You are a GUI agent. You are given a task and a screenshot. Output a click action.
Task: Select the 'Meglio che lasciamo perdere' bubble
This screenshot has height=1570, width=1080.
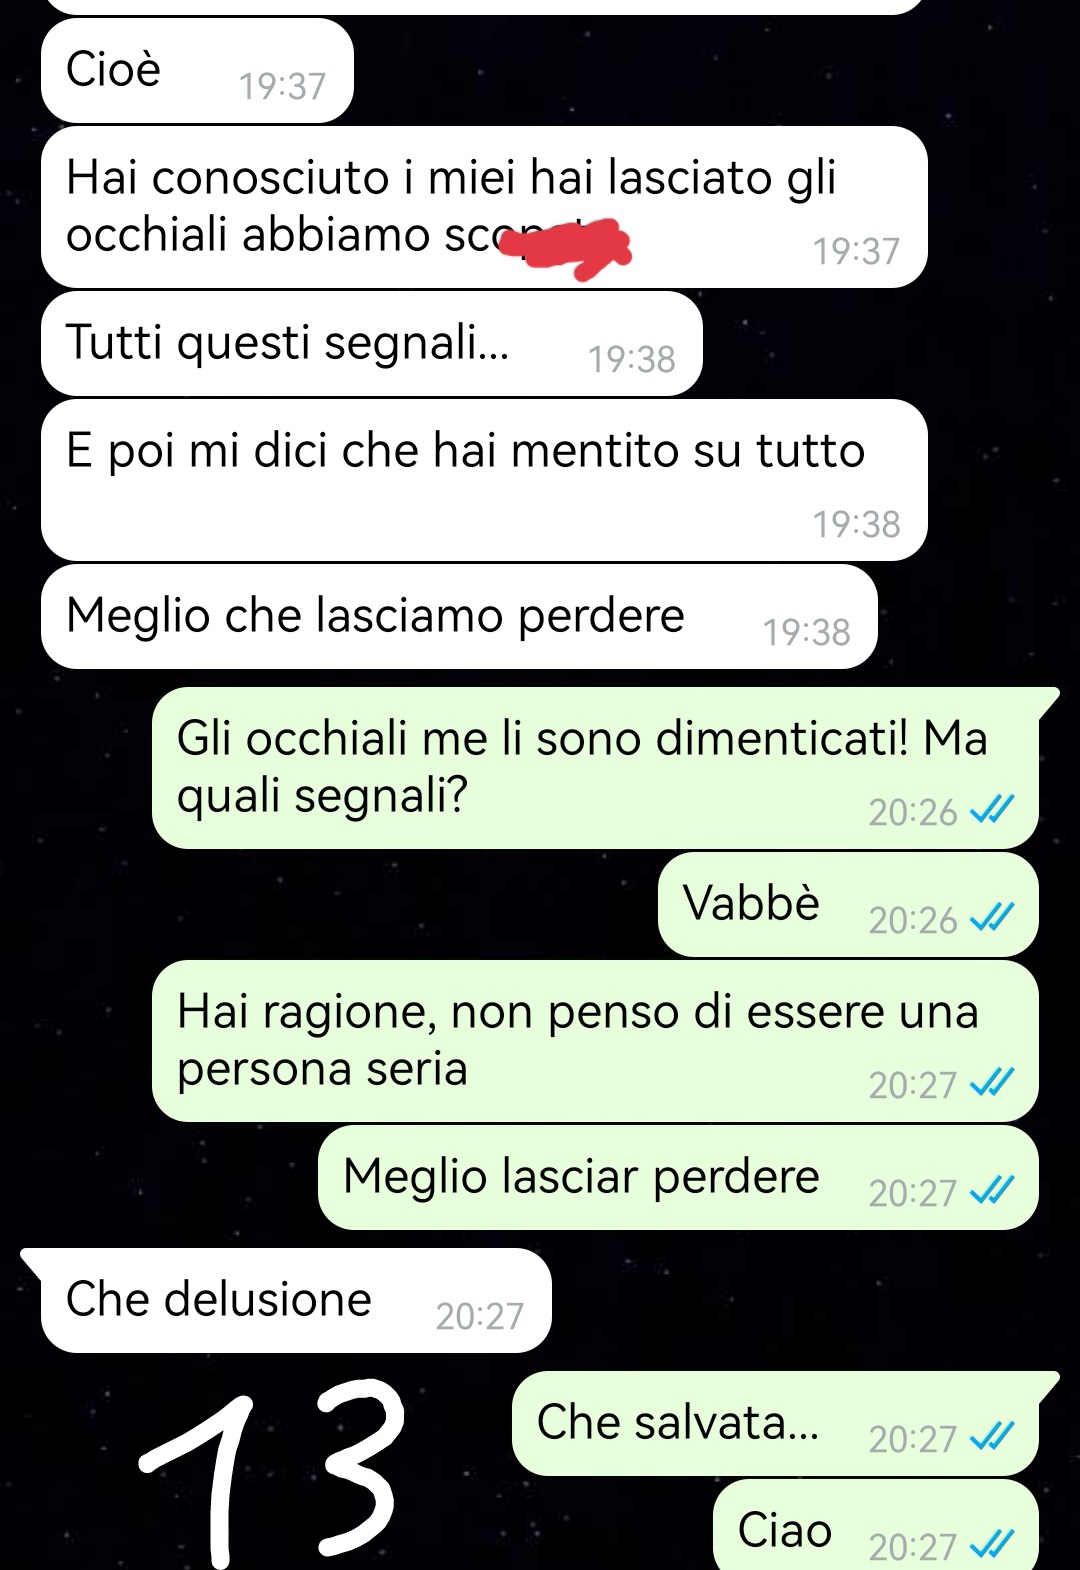(x=459, y=617)
